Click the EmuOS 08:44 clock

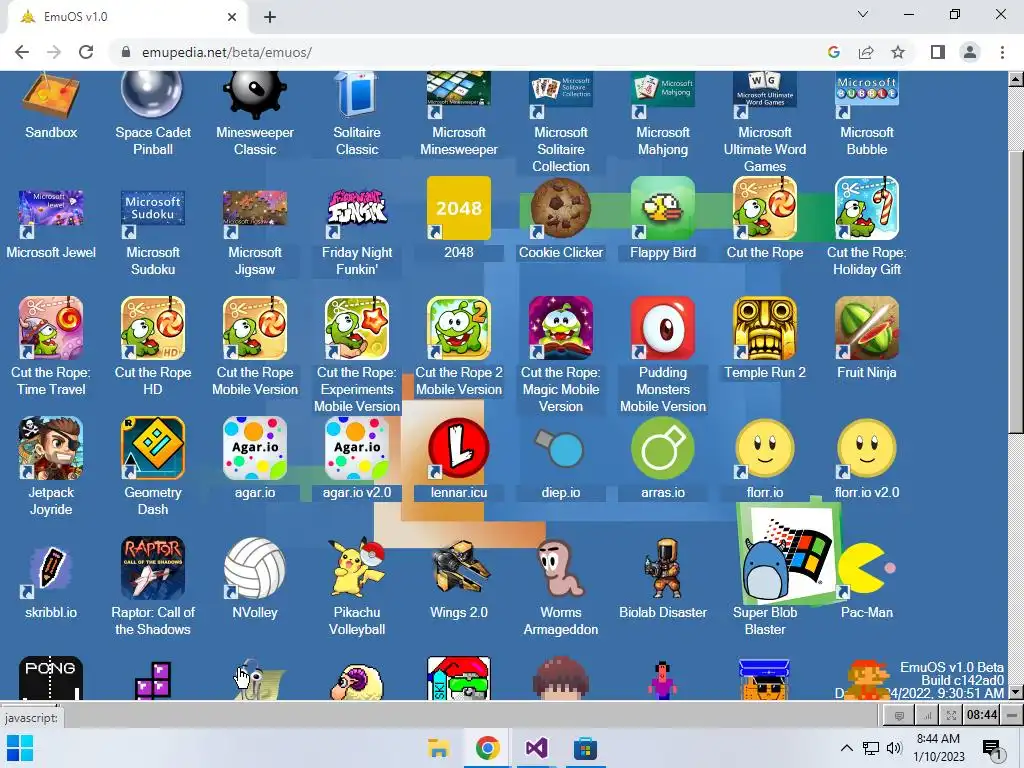(x=982, y=715)
